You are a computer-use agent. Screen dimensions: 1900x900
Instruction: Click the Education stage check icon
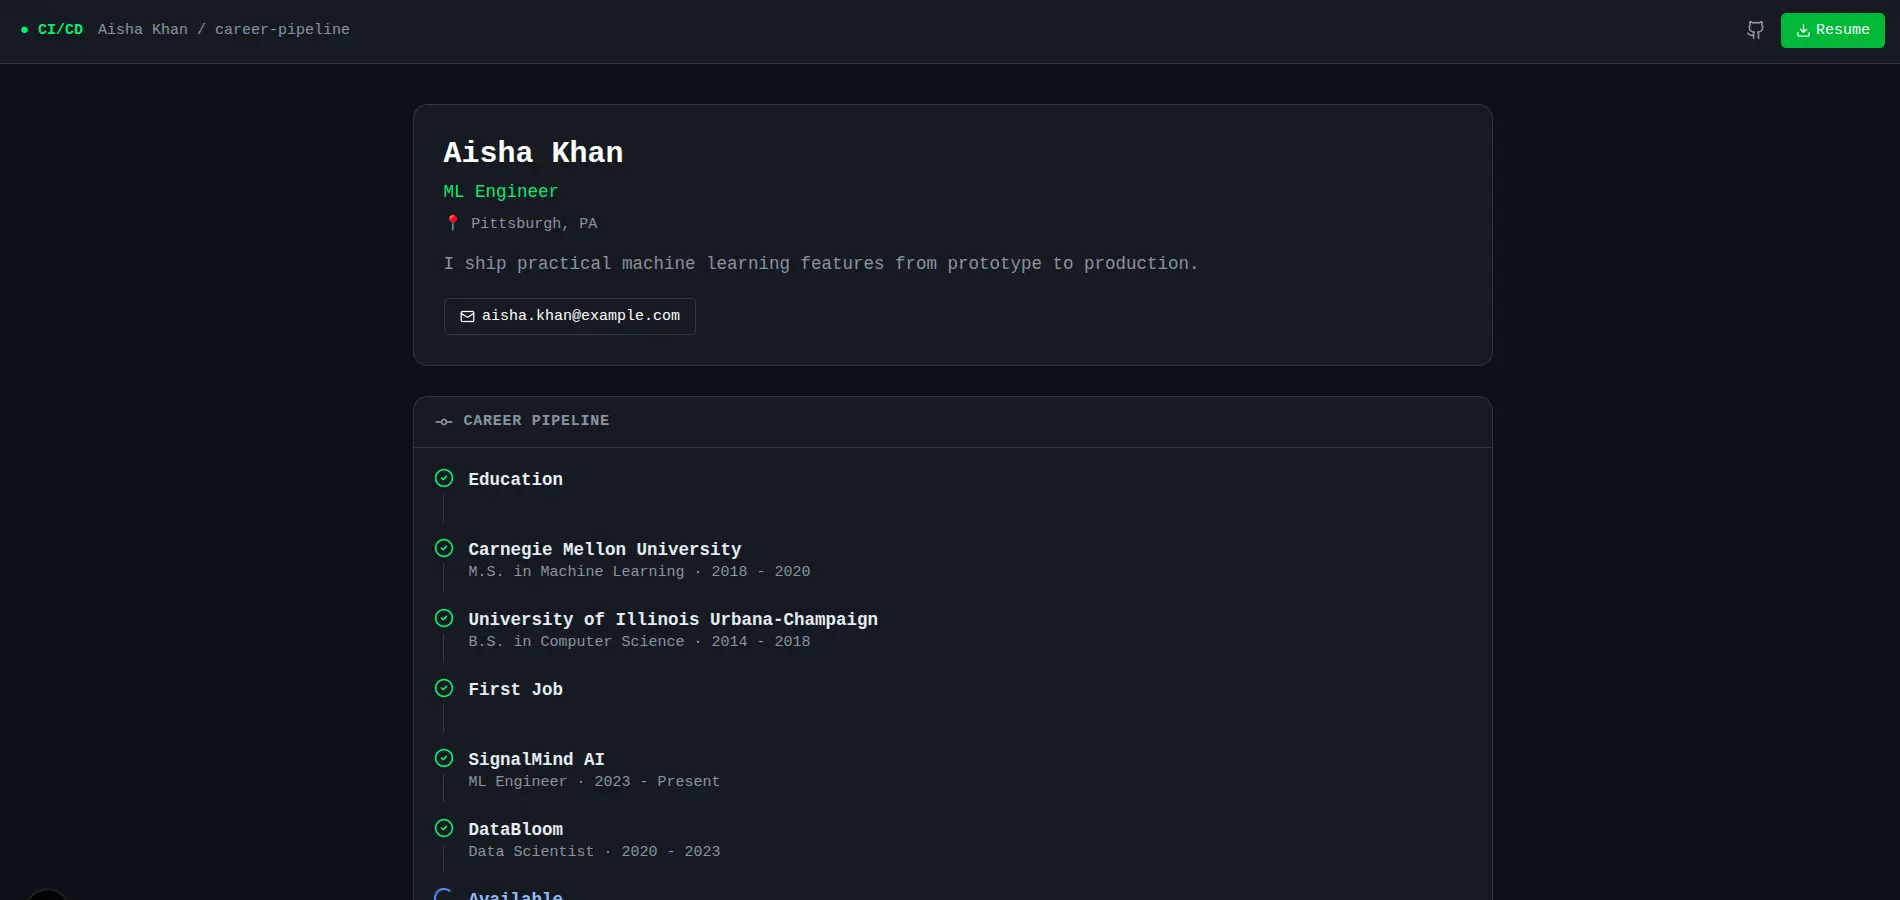444,478
